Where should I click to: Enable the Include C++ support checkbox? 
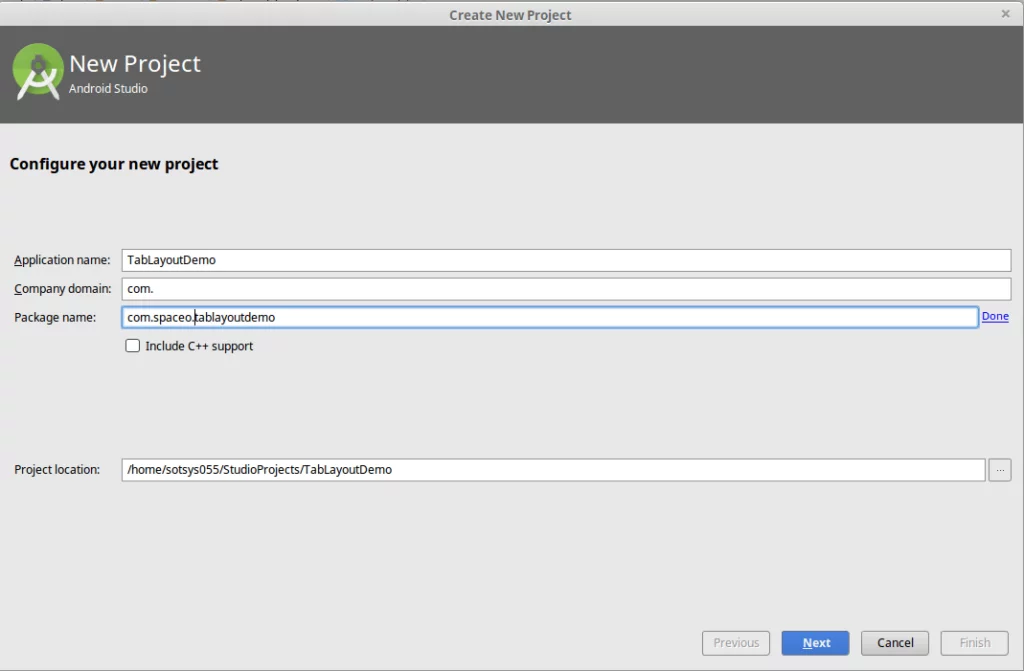pyautogui.click(x=132, y=346)
